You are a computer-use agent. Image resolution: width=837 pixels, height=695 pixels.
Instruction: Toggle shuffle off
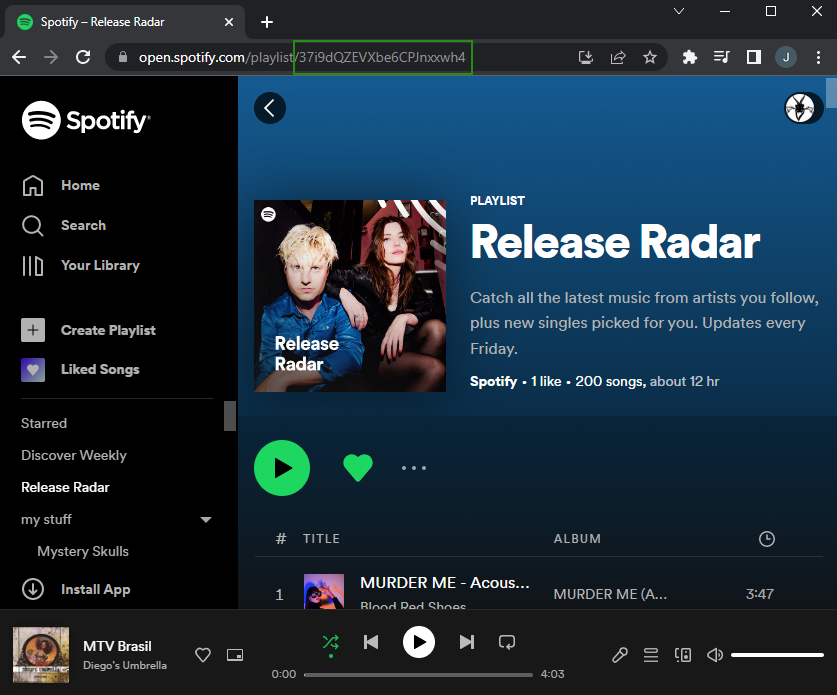(x=330, y=642)
